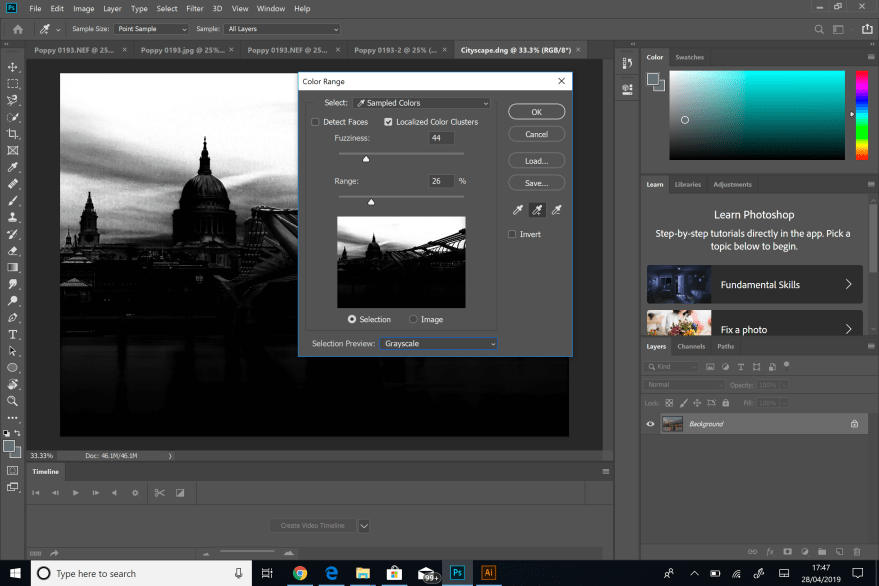Open the Selection Preview dropdown
The height and width of the screenshot is (586, 879).
click(x=438, y=343)
